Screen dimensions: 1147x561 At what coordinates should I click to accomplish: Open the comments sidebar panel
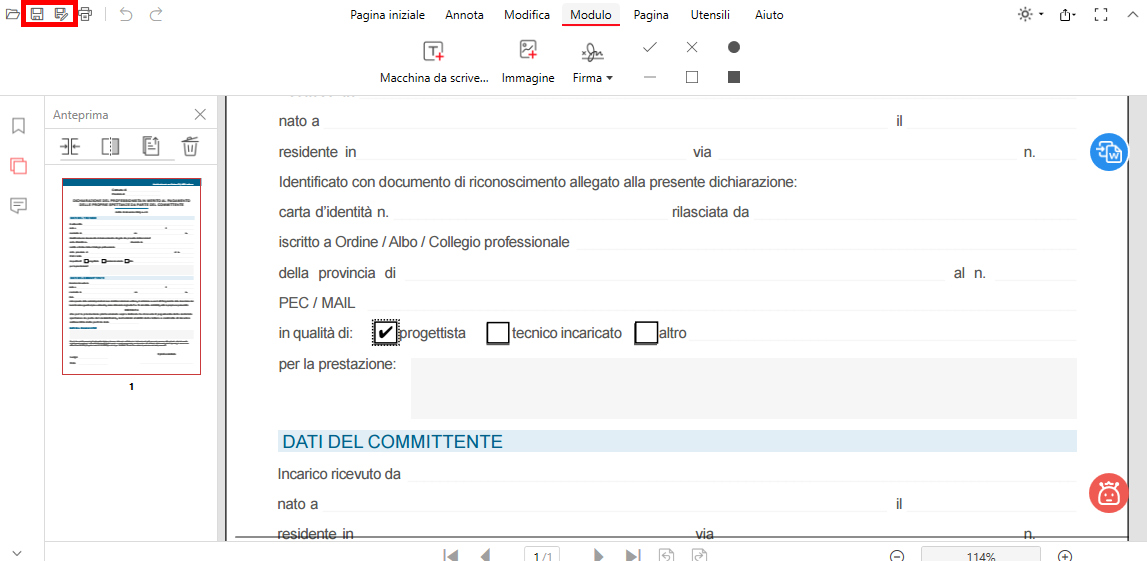tap(19, 206)
